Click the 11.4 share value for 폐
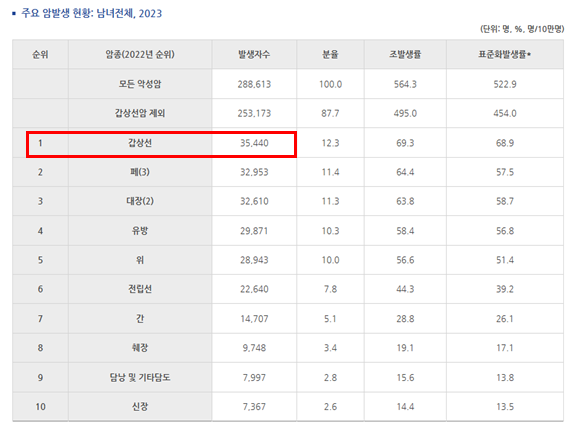 pos(330,172)
